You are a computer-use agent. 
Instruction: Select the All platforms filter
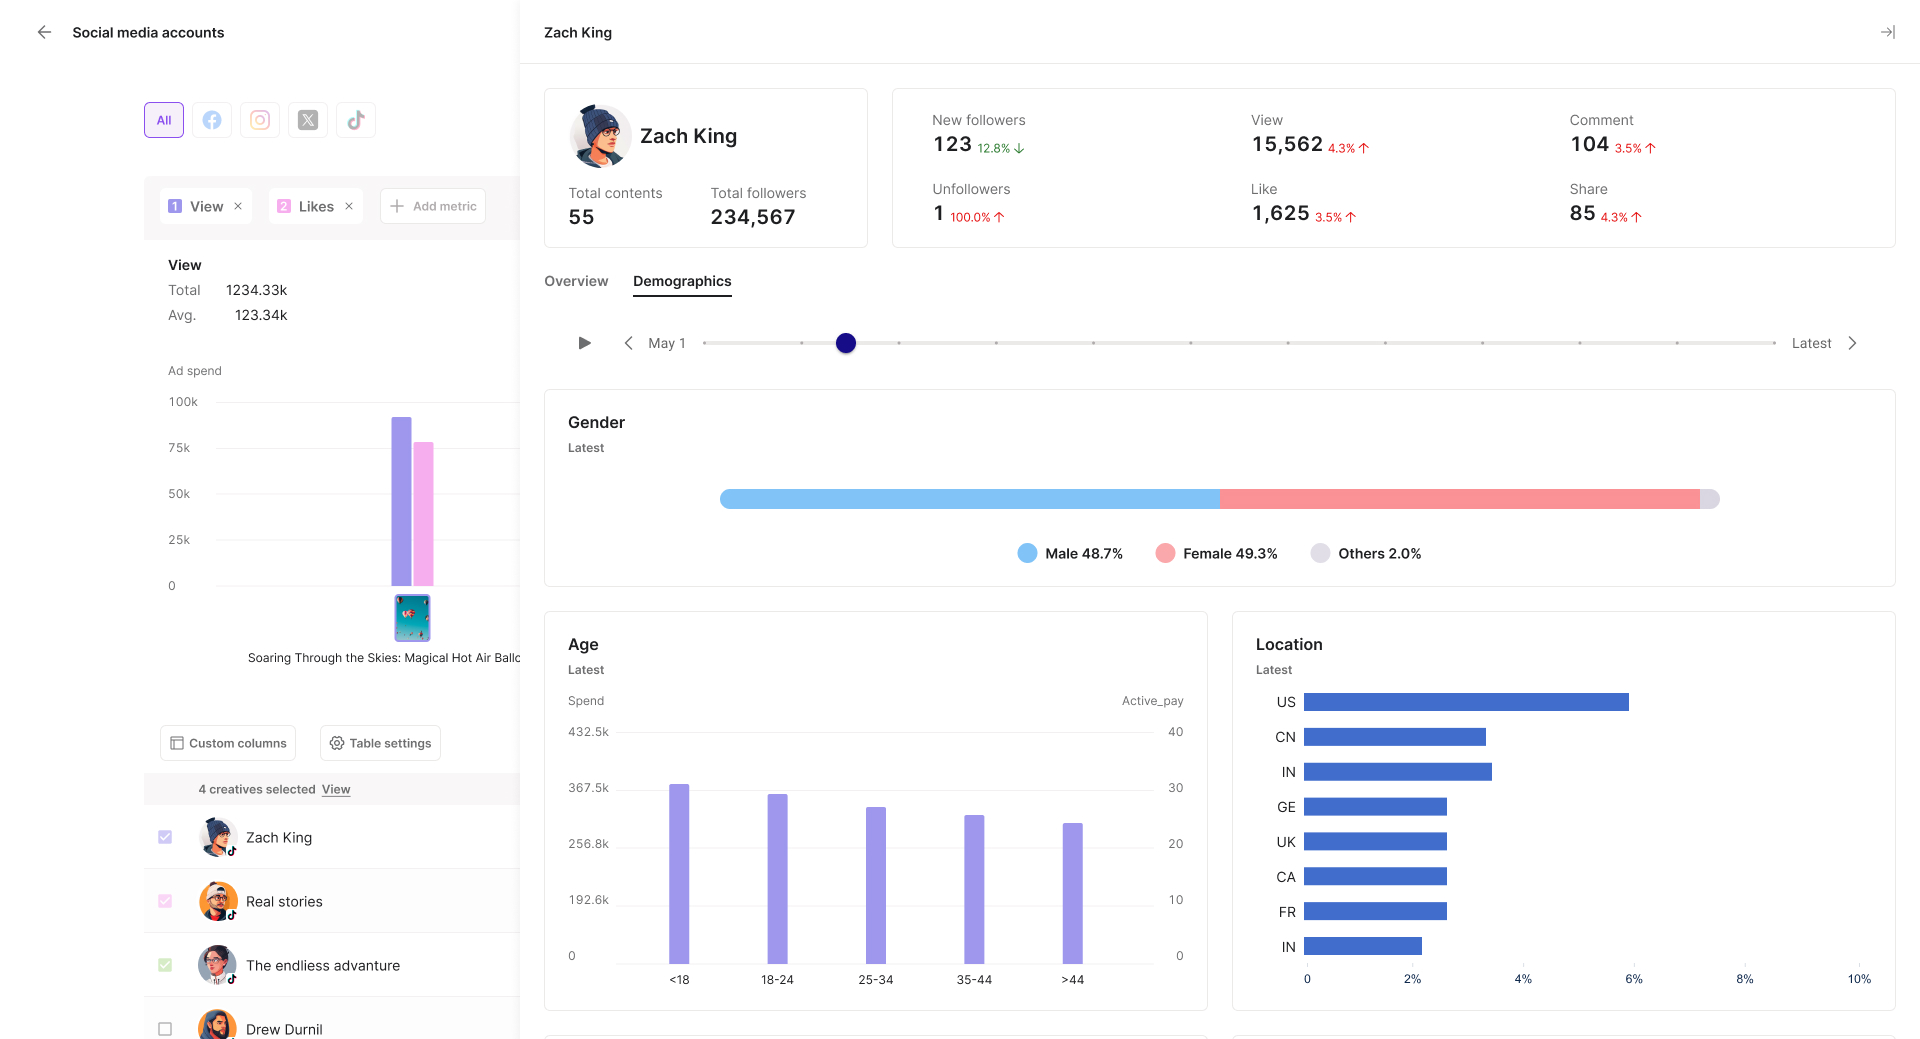pyautogui.click(x=164, y=120)
